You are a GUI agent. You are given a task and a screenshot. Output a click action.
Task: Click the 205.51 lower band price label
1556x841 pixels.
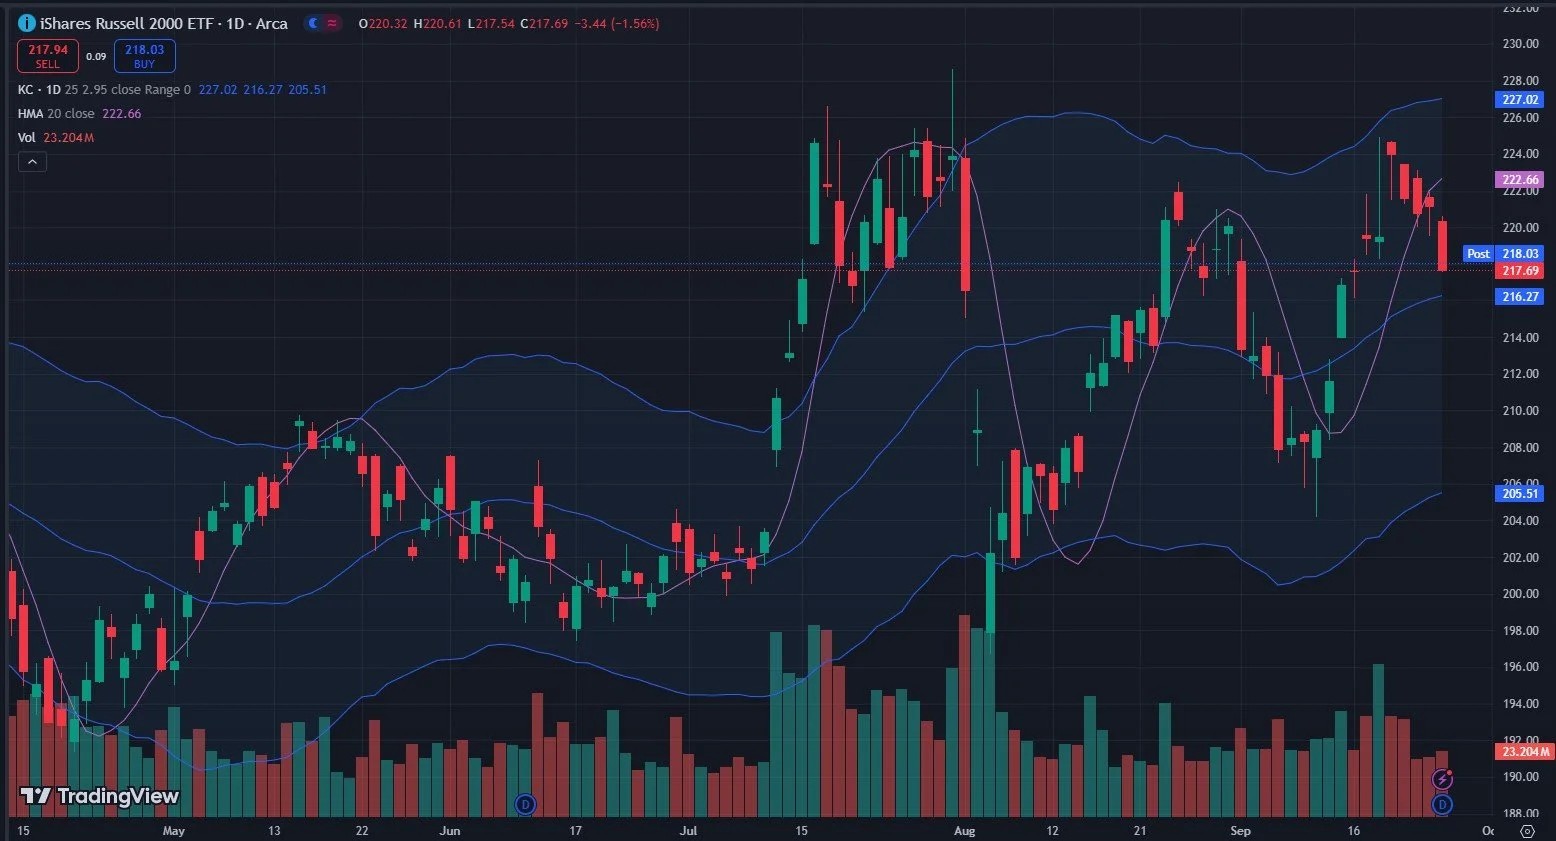pyautogui.click(x=1520, y=493)
